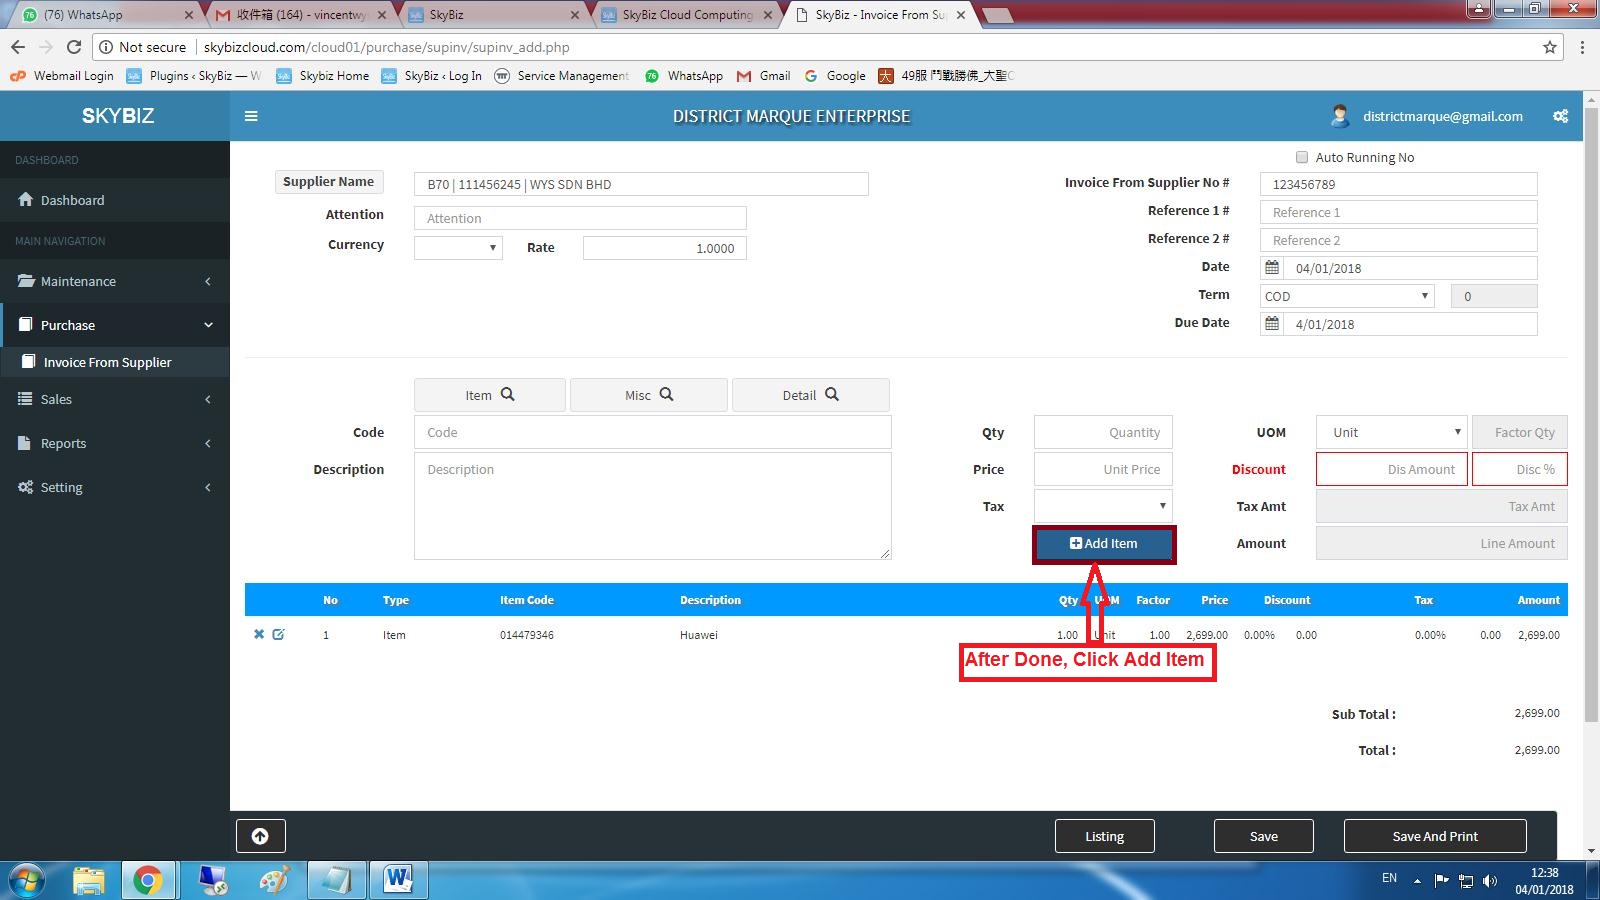Expand the Term dropdown showing COD
The image size is (1600, 900).
1346,296
